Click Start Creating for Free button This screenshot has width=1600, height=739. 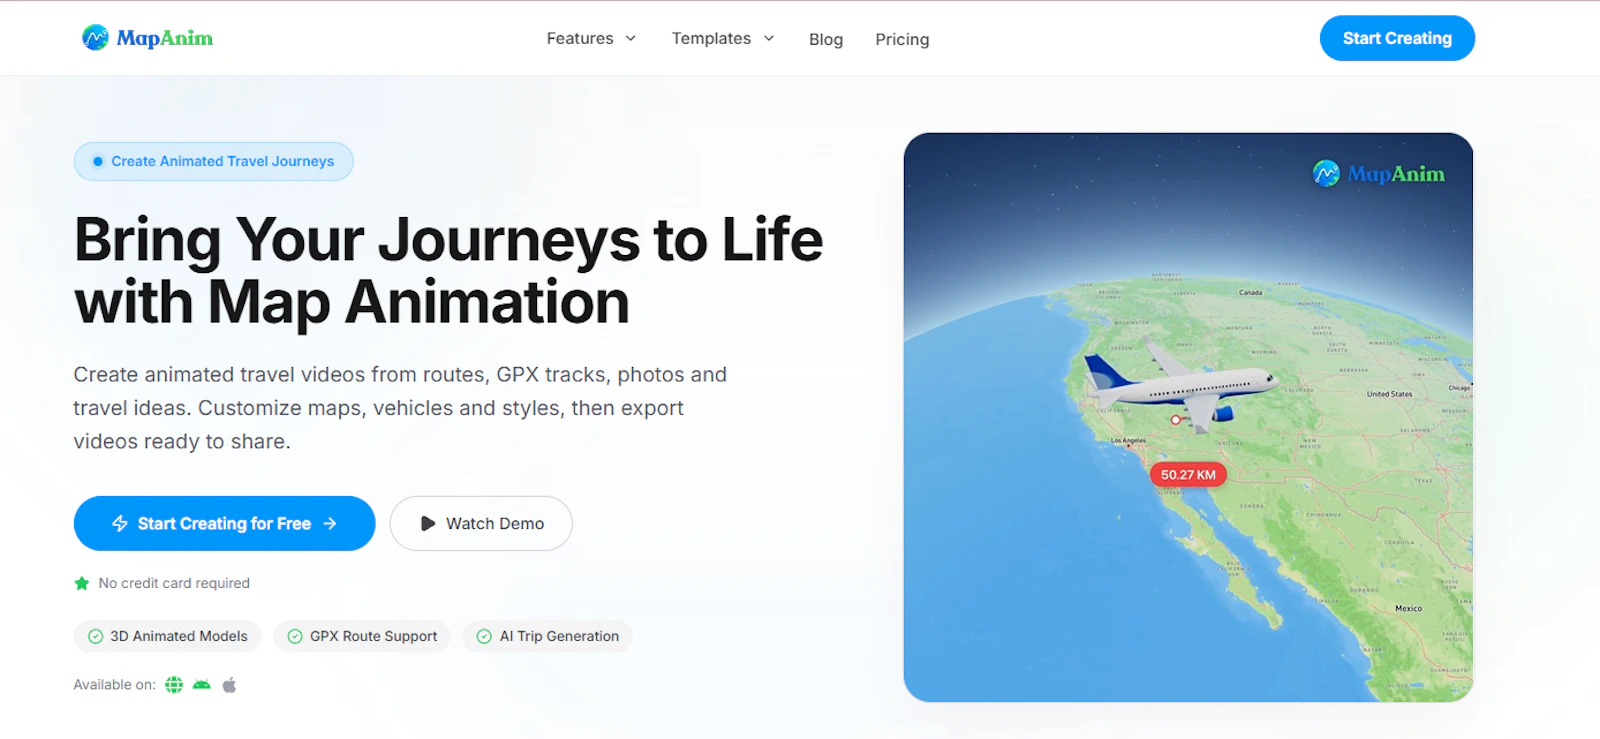(x=224, y=523)
